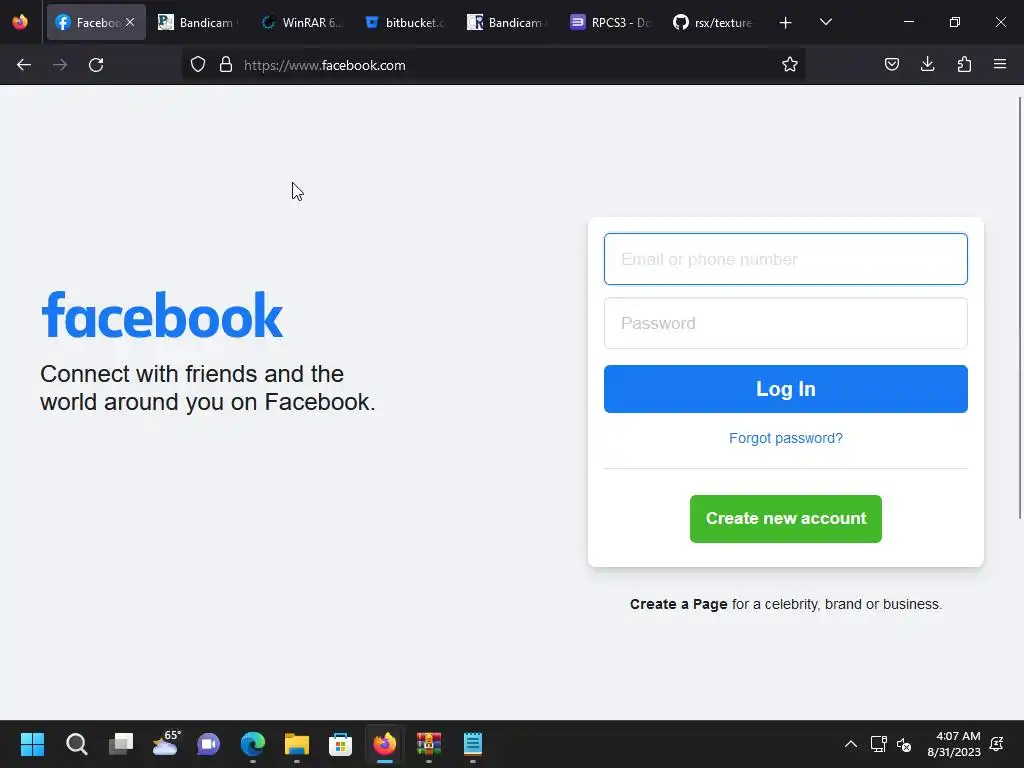Save page to Pocket

891,64
